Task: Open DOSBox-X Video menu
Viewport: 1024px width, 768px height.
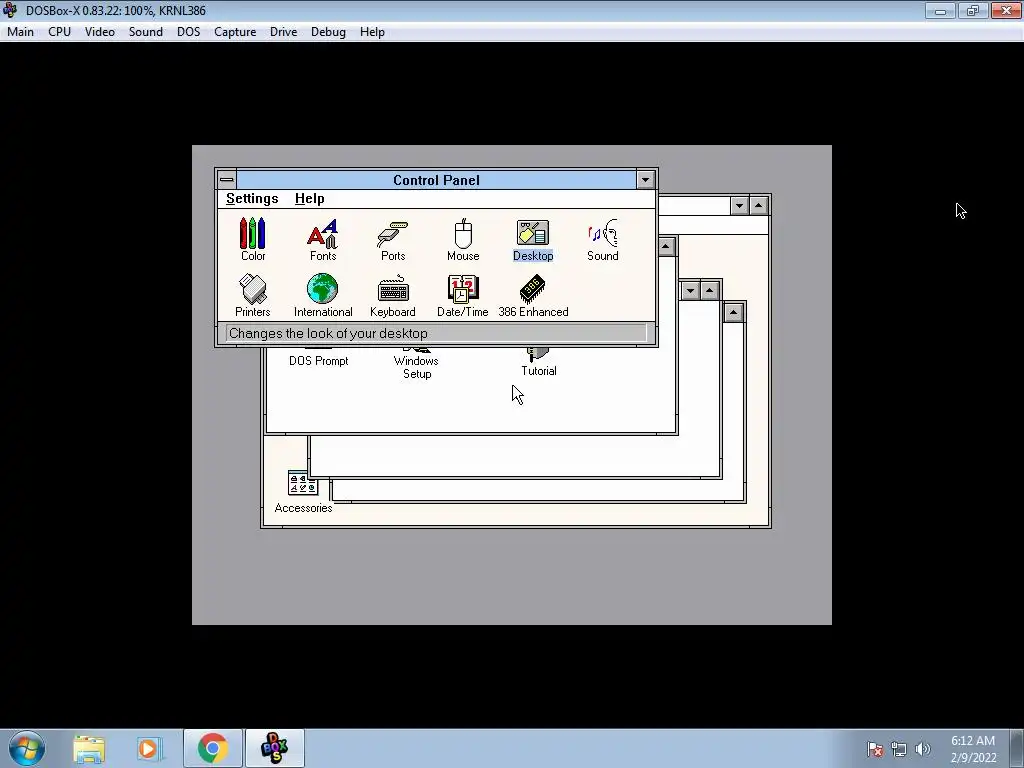Action: point(100,32)
